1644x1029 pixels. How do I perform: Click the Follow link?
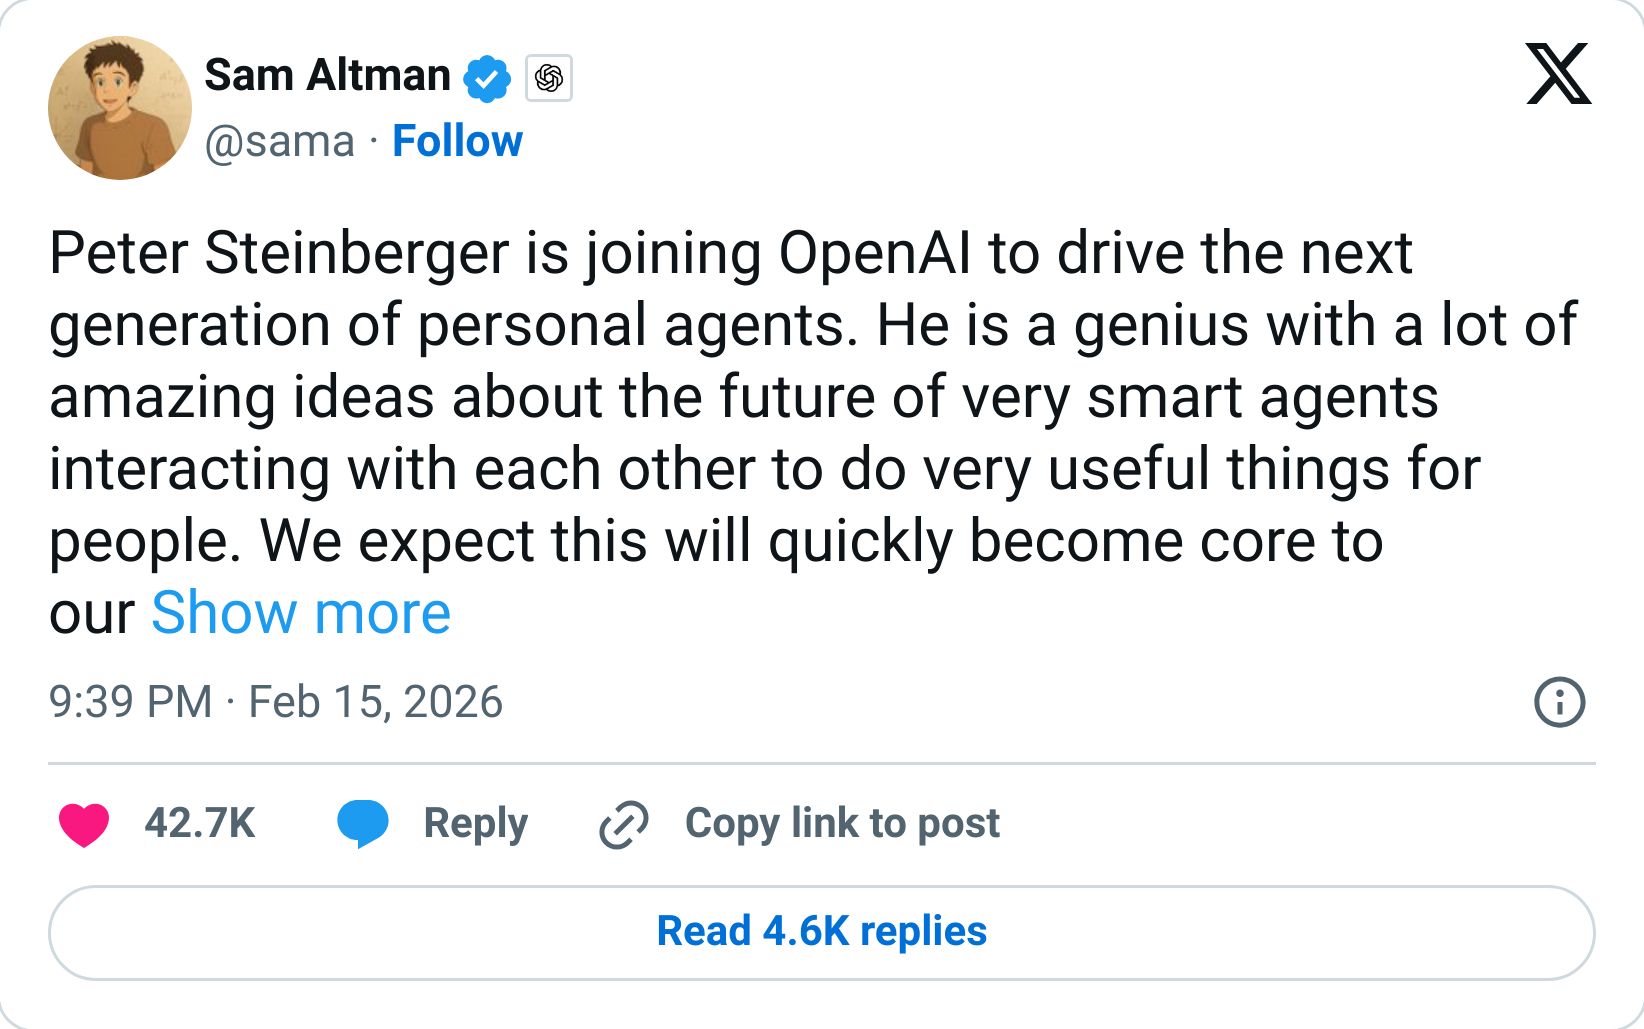coord(456,141)
